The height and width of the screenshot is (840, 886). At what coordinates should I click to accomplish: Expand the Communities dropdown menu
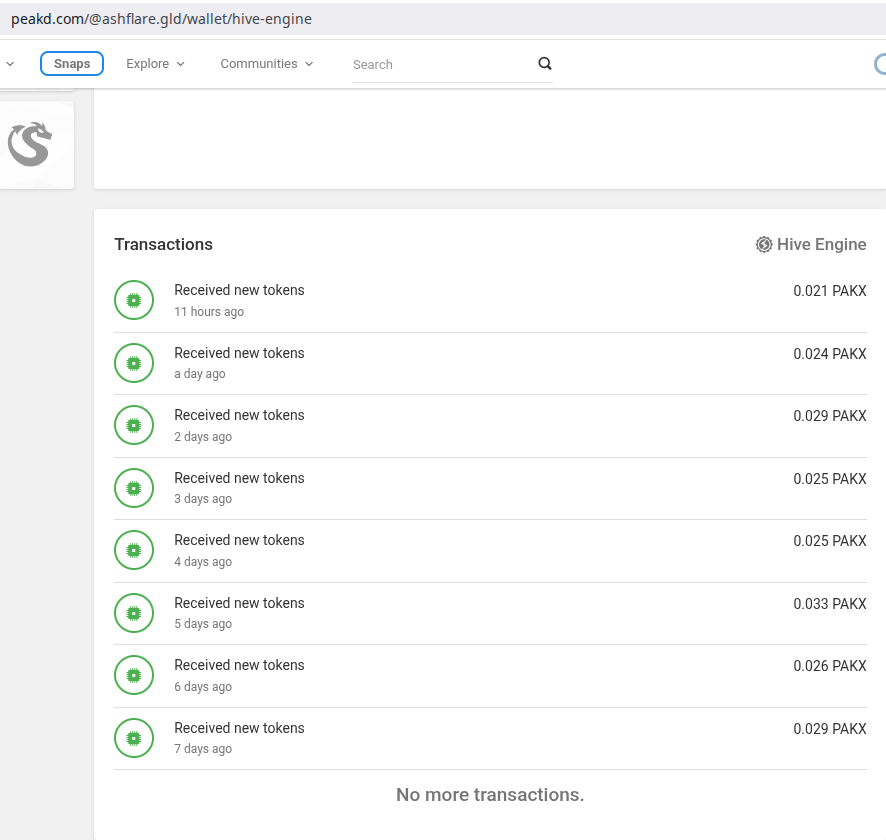click(267, 64)
